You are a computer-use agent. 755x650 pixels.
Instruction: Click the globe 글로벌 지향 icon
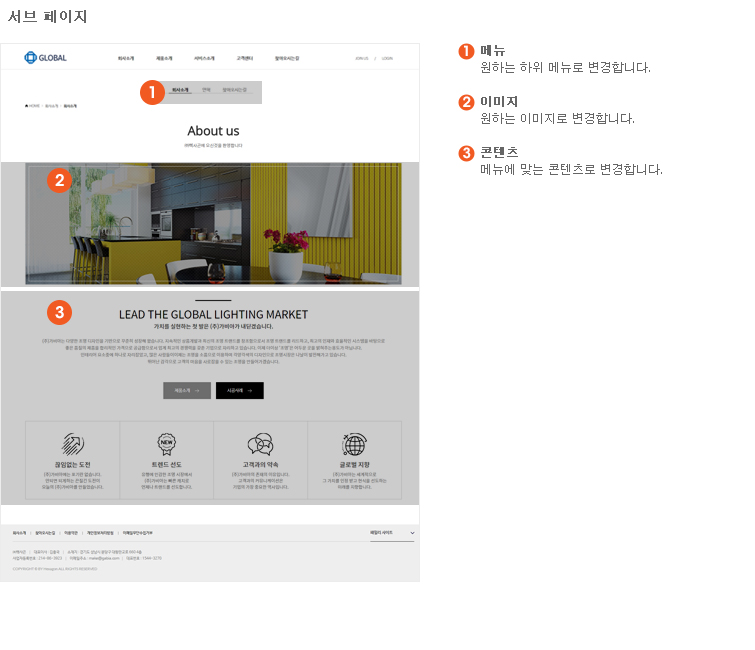tap(354, 444)
